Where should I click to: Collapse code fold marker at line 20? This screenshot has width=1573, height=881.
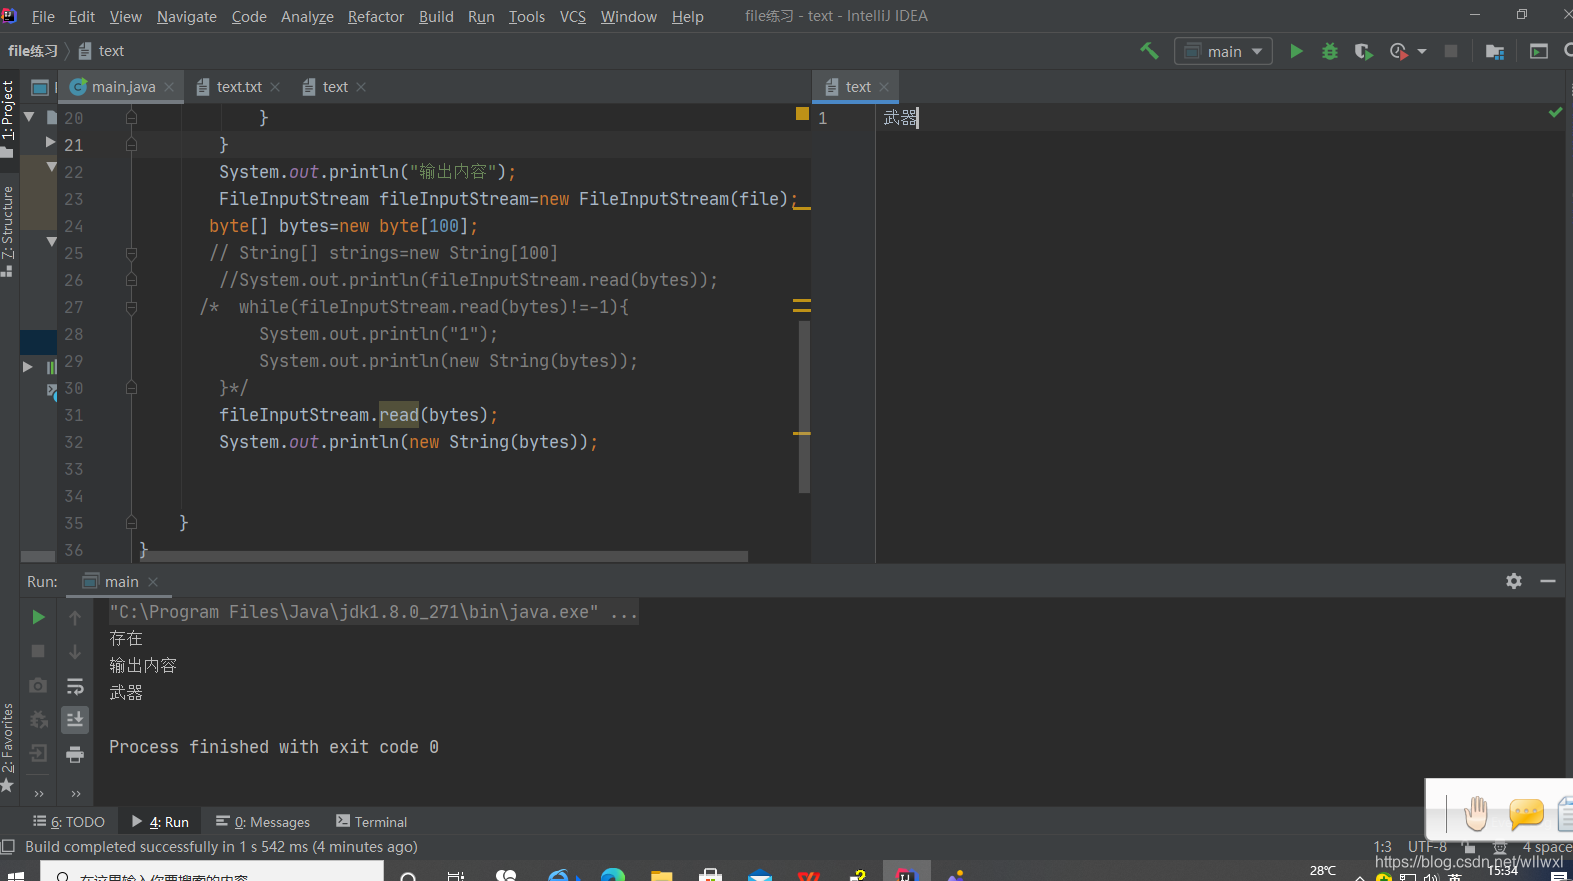(x=131, y=118)
